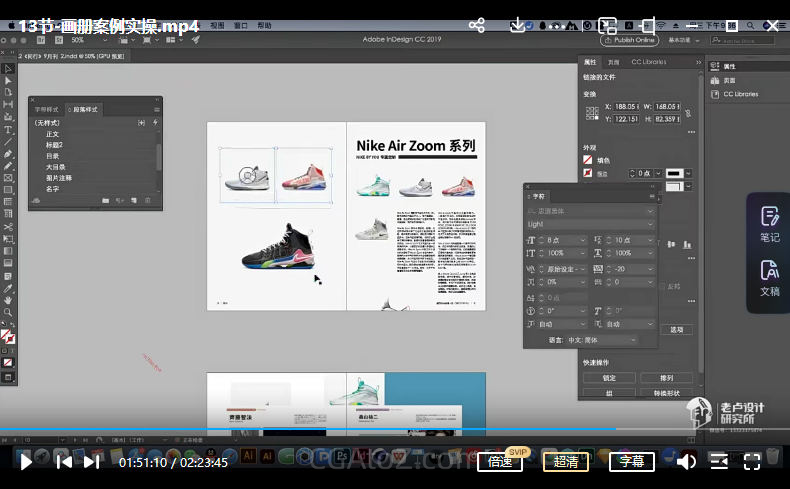The image size is (790, 489).
Task: Skip to next video
Action: 92,461
